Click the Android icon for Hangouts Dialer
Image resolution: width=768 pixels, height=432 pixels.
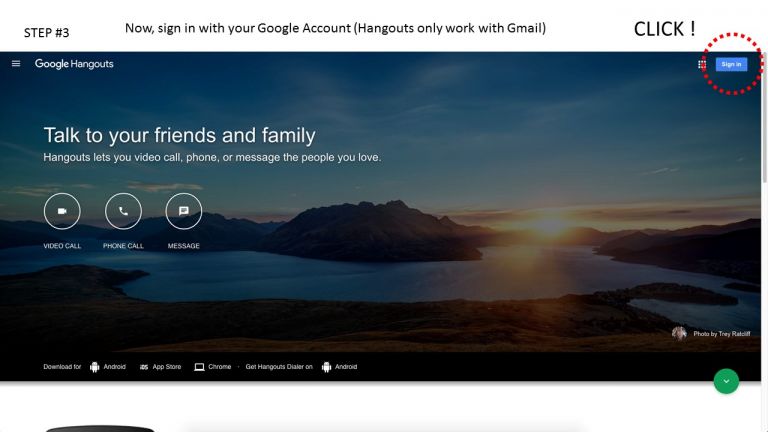pyautogui.click(x=326, y=367)
